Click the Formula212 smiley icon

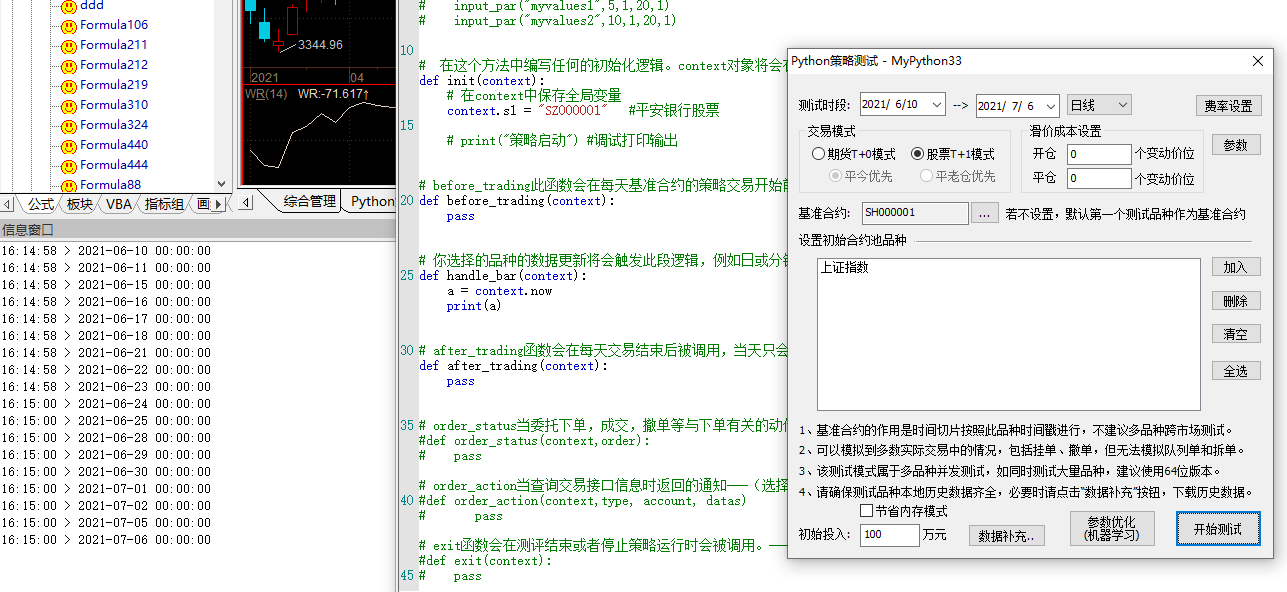click(68, 66)
